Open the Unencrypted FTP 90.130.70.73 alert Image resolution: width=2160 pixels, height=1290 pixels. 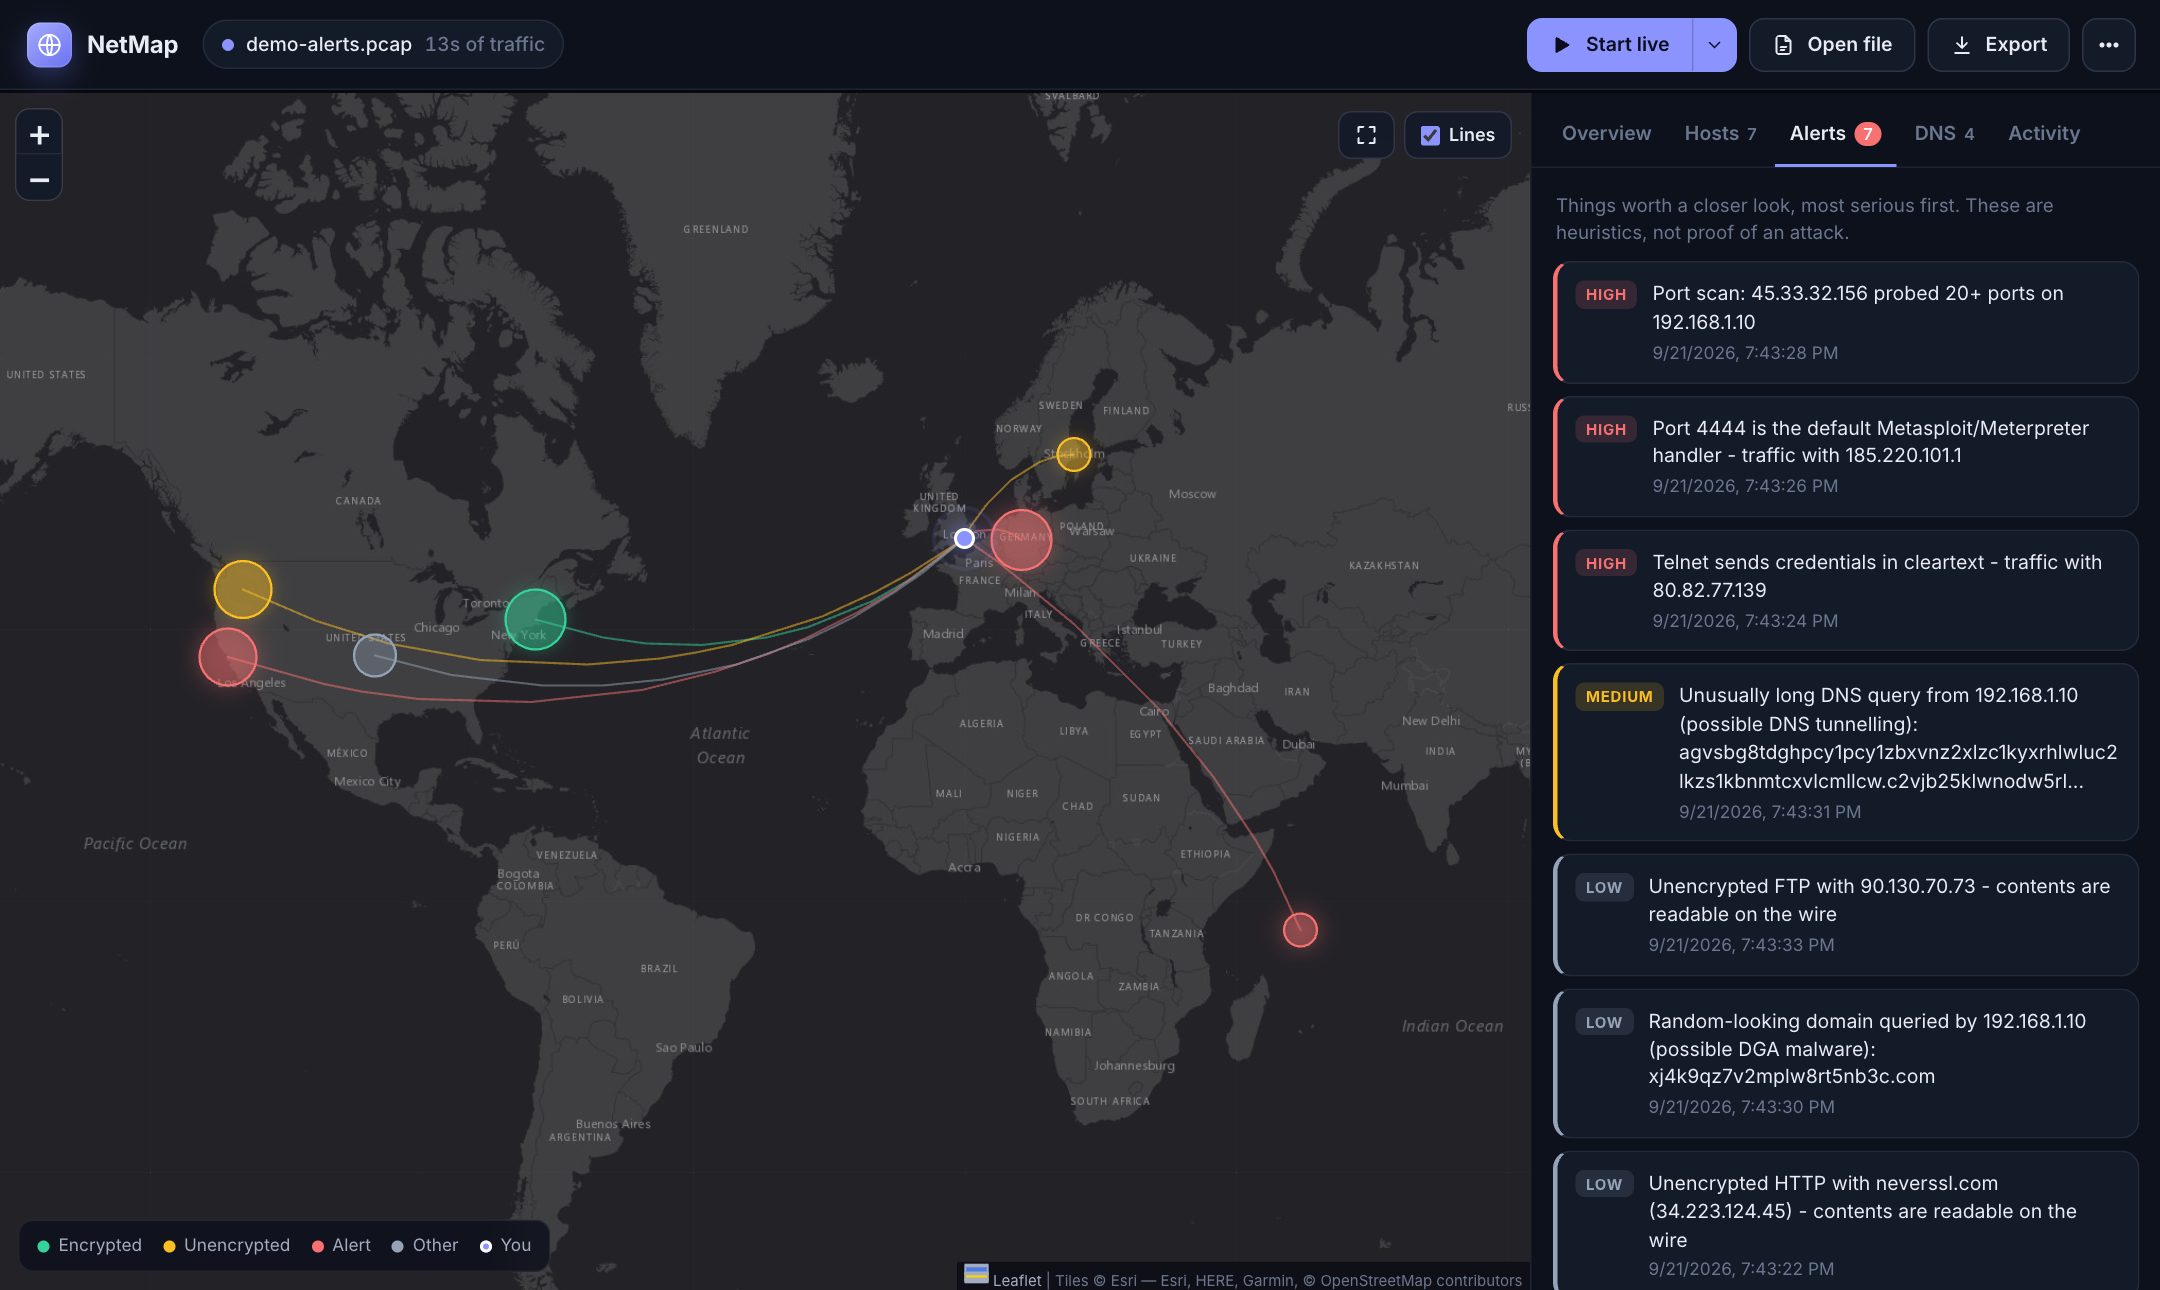pyautogui.click(x=1846, y=915)
